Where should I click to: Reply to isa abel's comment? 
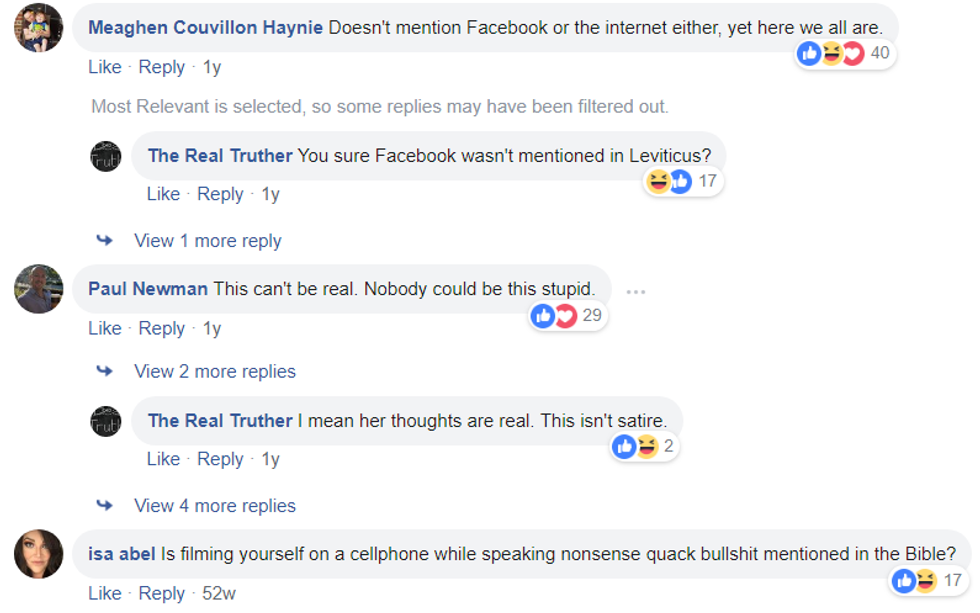coord(161,593)
